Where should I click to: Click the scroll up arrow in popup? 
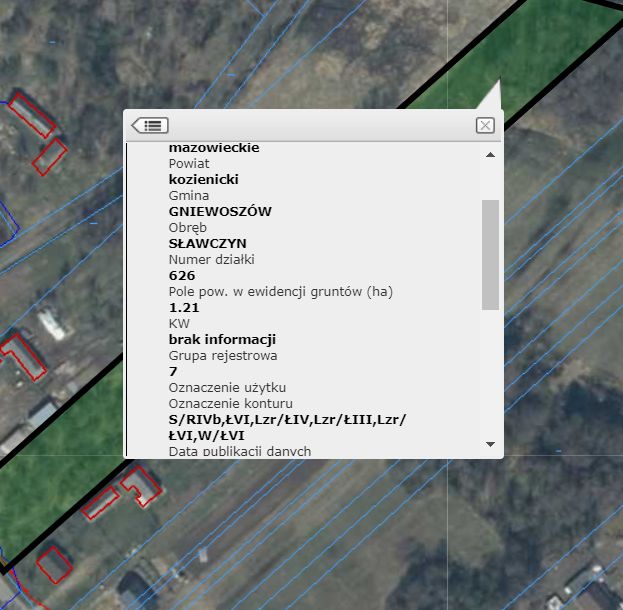490,155
